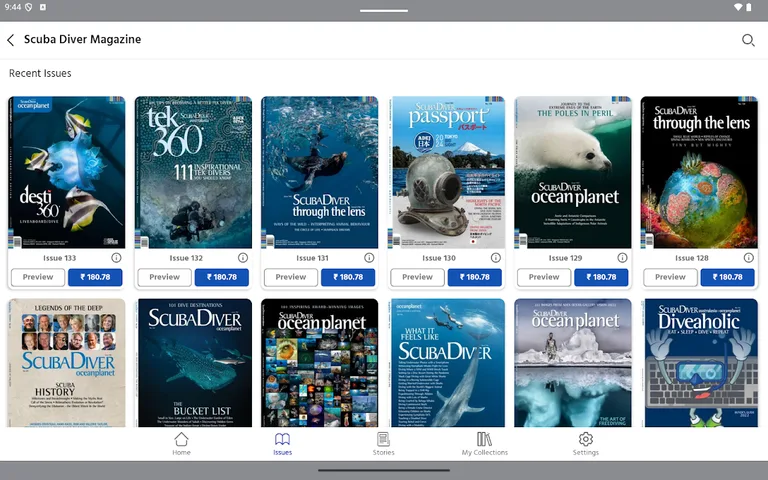Open the tek 360 cover of Issue 132
Screen dimensions: 768x480
[193, 172]
